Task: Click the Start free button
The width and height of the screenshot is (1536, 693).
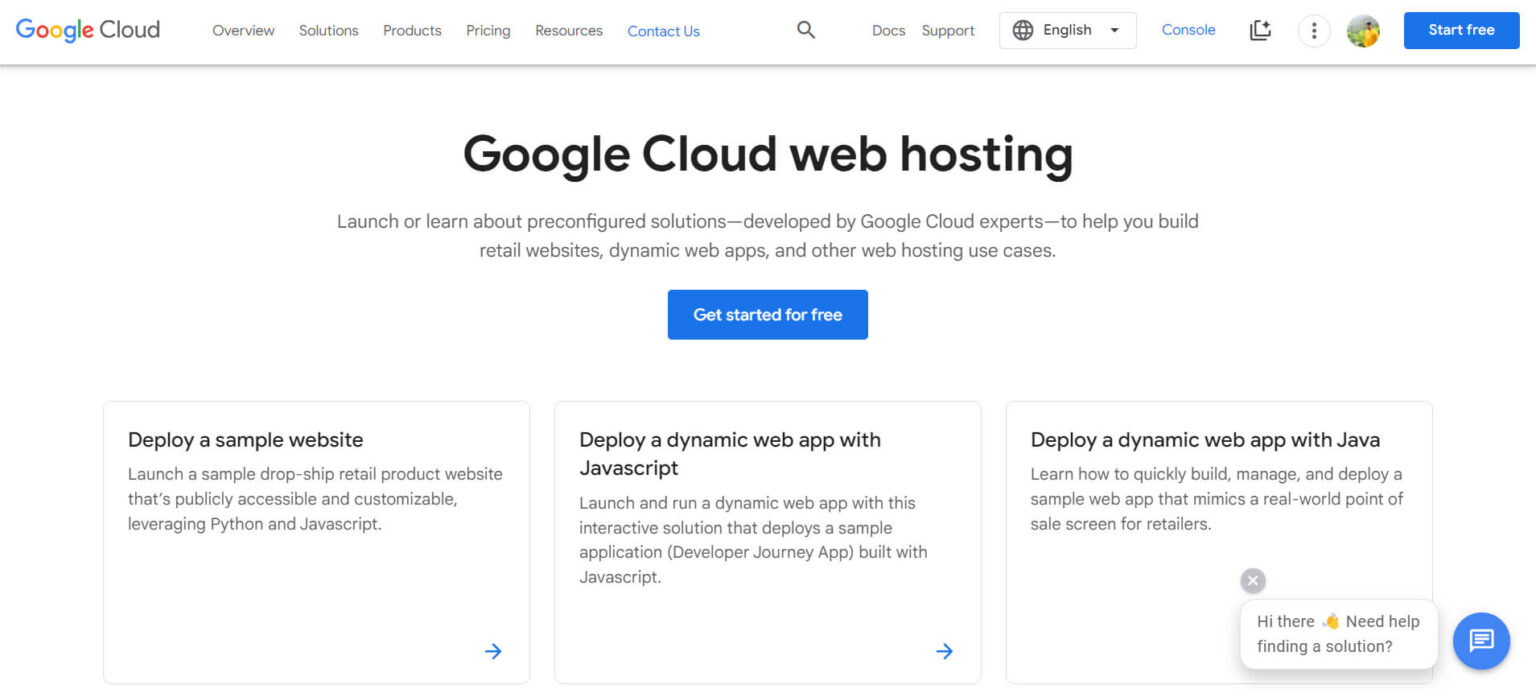Action: 1461,30
